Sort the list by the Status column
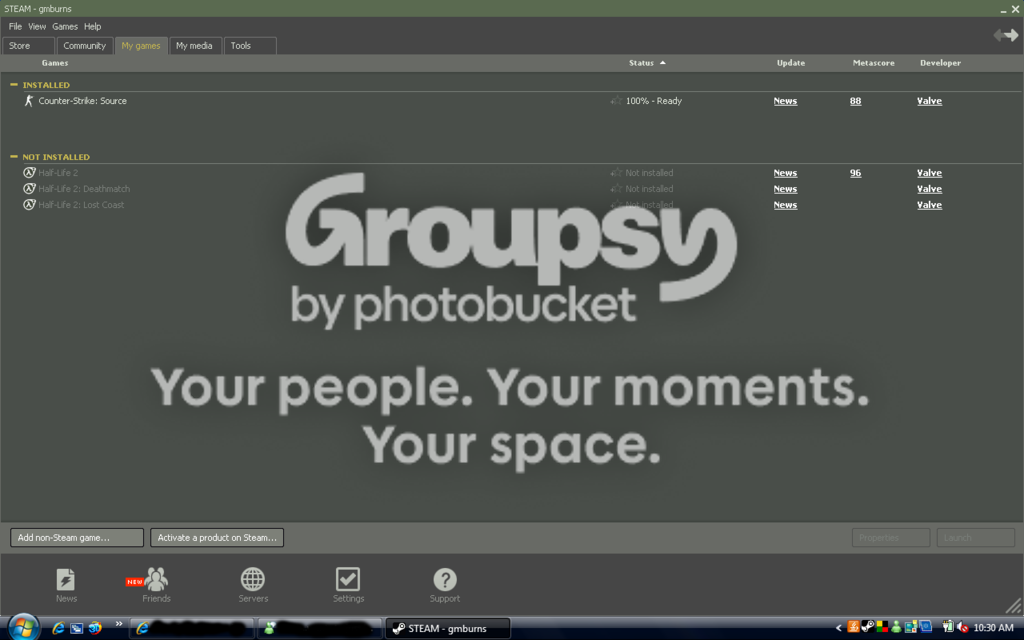The height and width of the screenshot is (640, 1024). click(647, 63)
